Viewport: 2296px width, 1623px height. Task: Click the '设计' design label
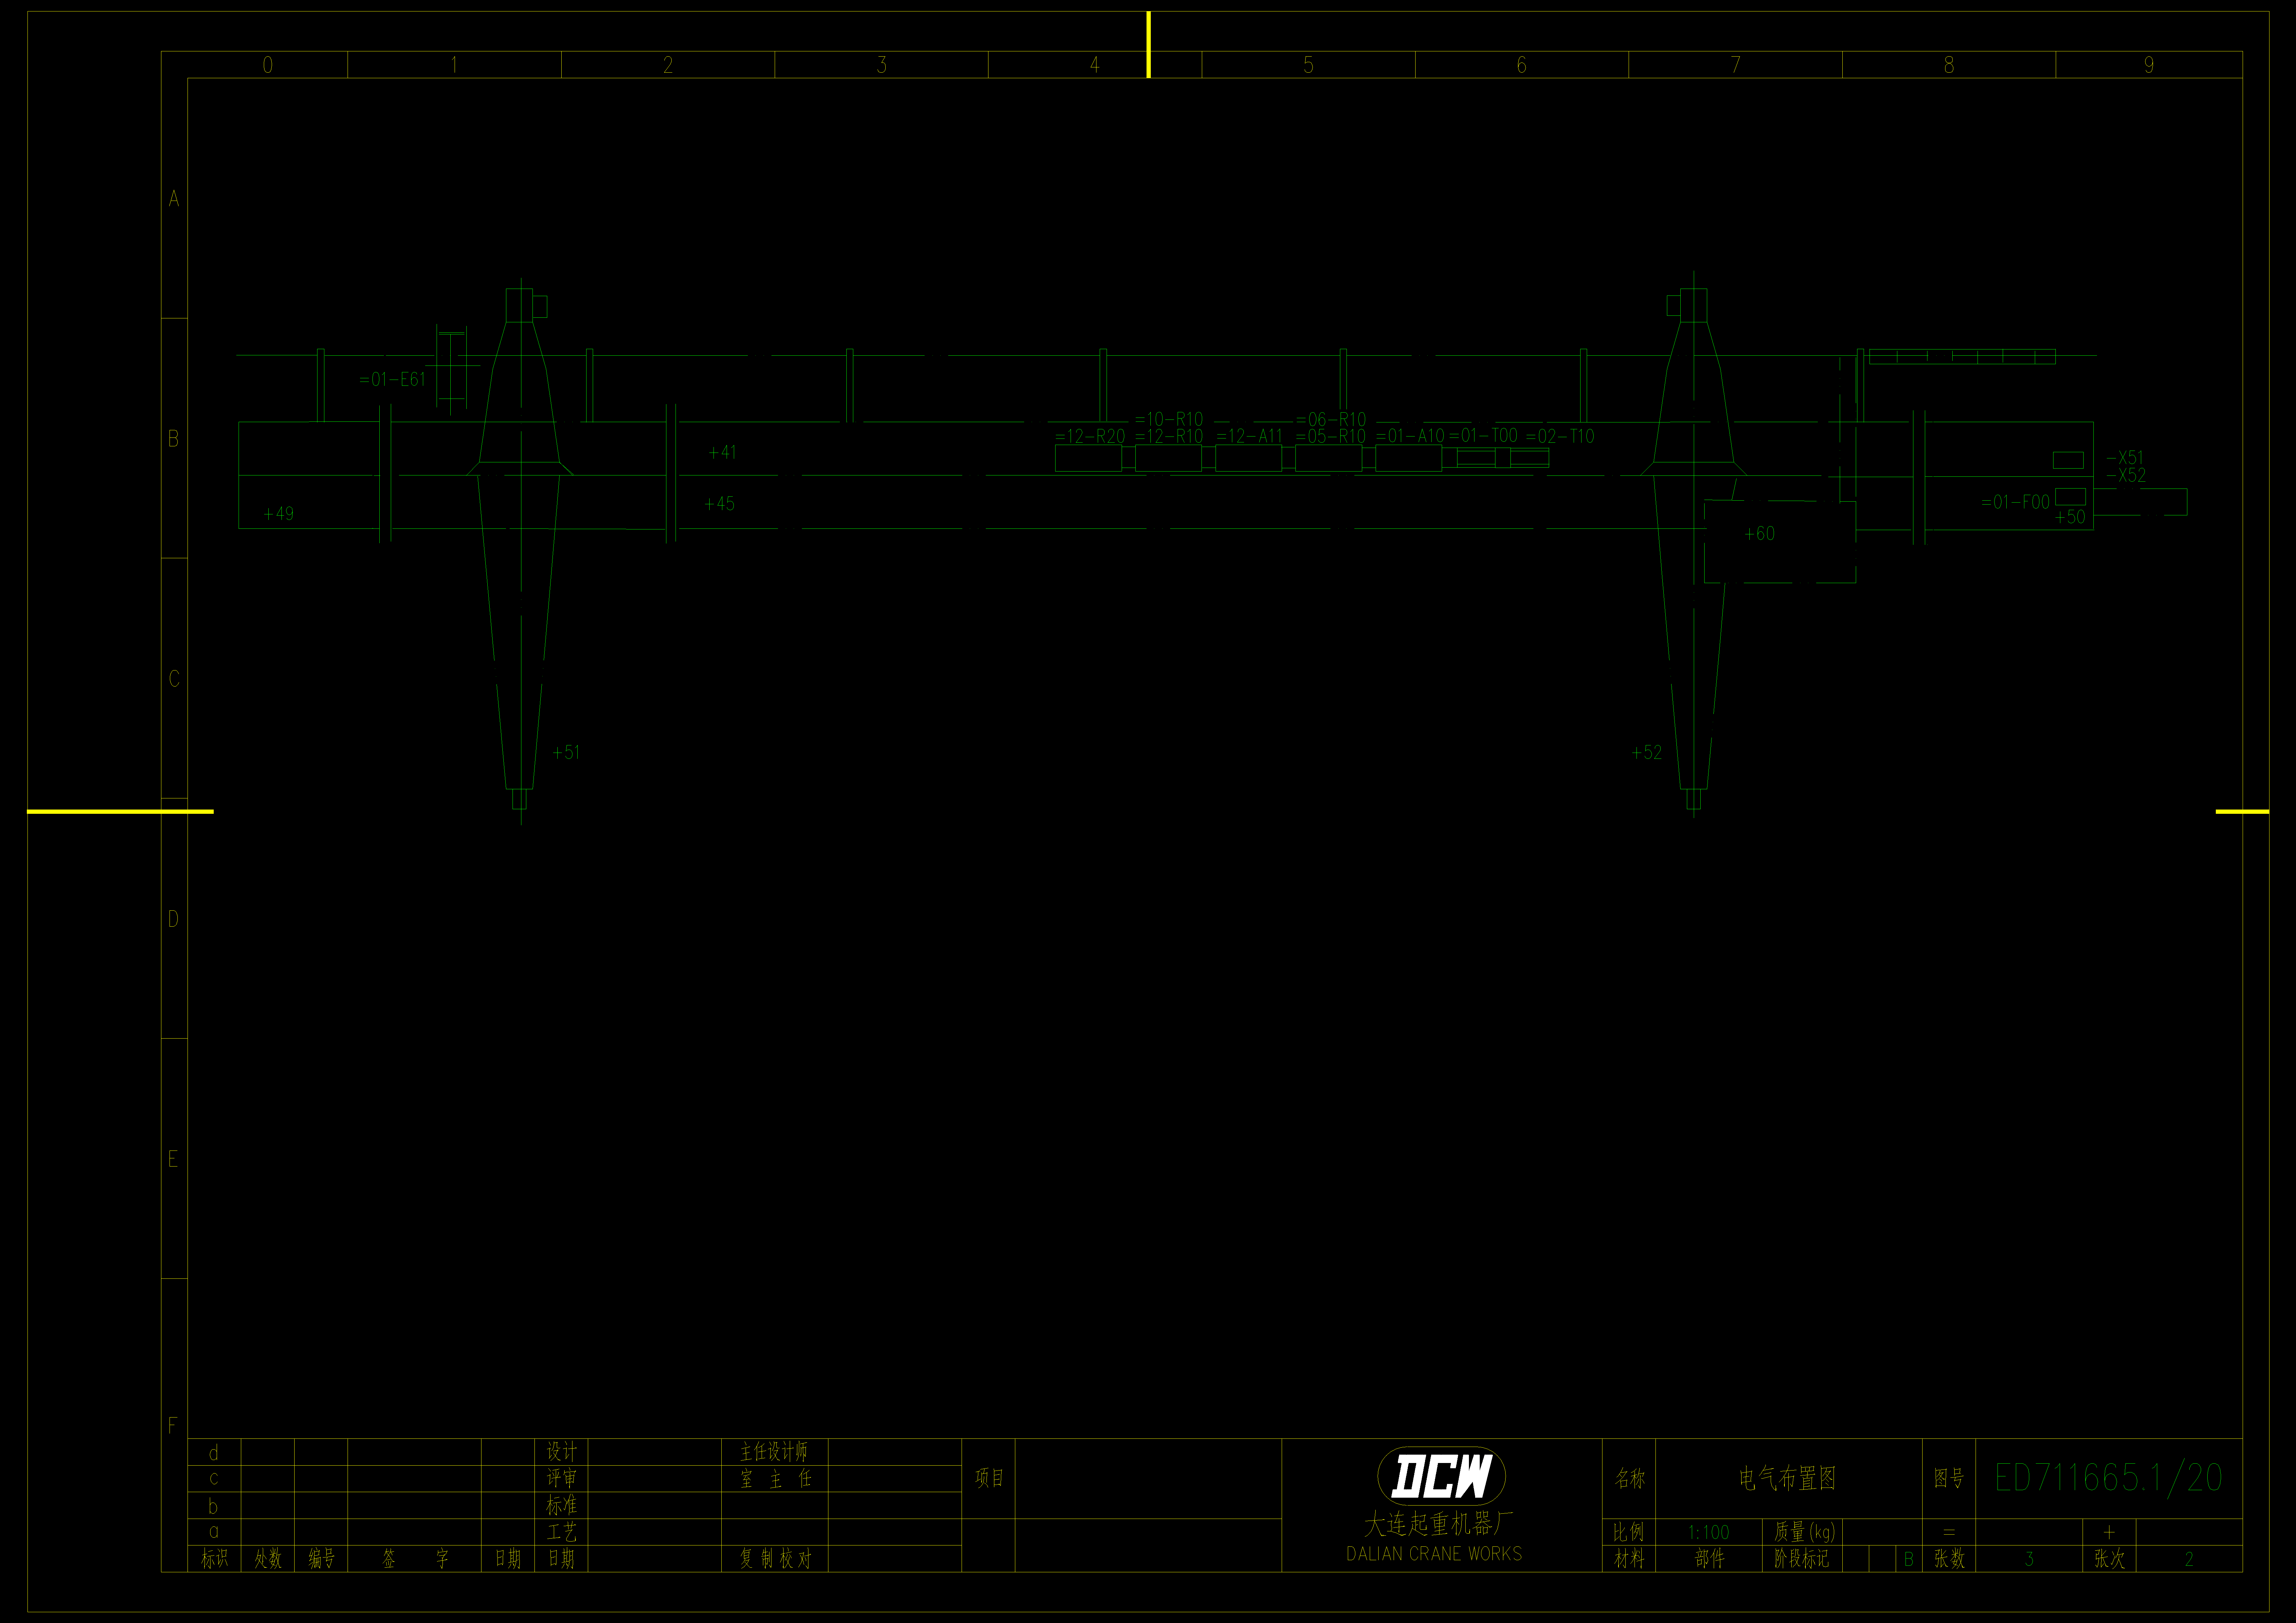(562, 1452)
